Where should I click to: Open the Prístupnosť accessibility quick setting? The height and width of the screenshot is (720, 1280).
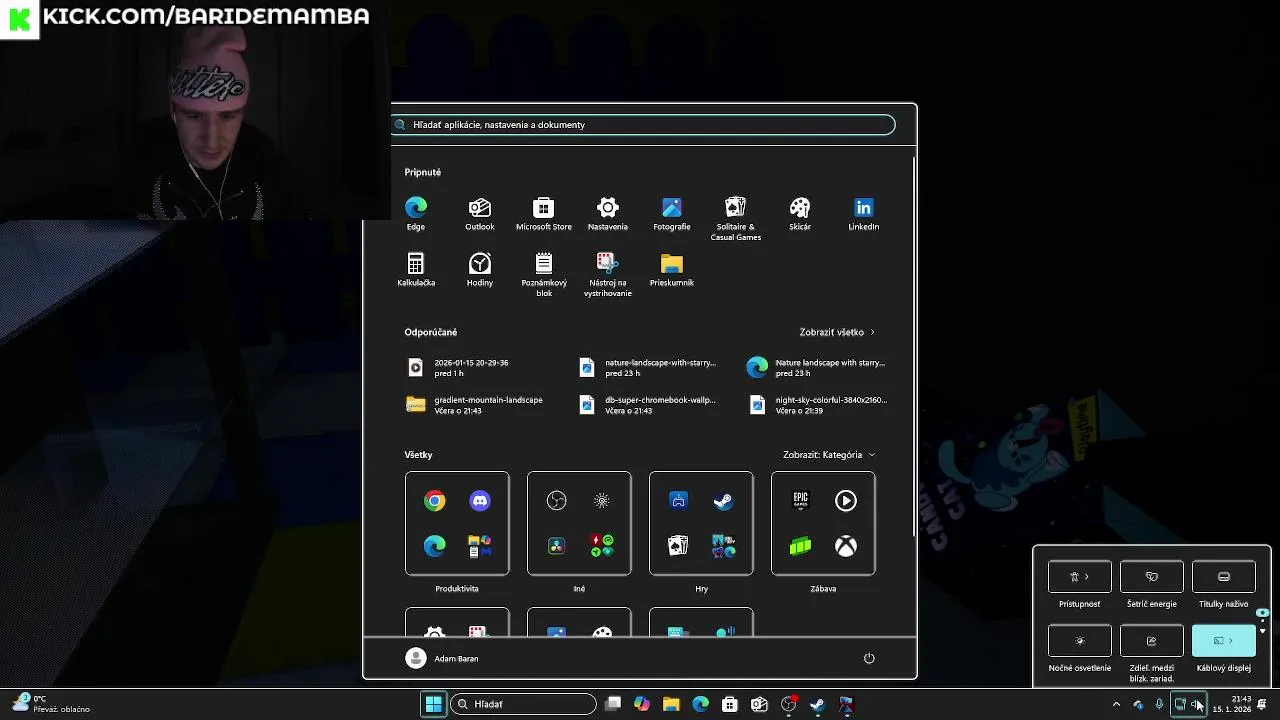[x=1080, y=577]
